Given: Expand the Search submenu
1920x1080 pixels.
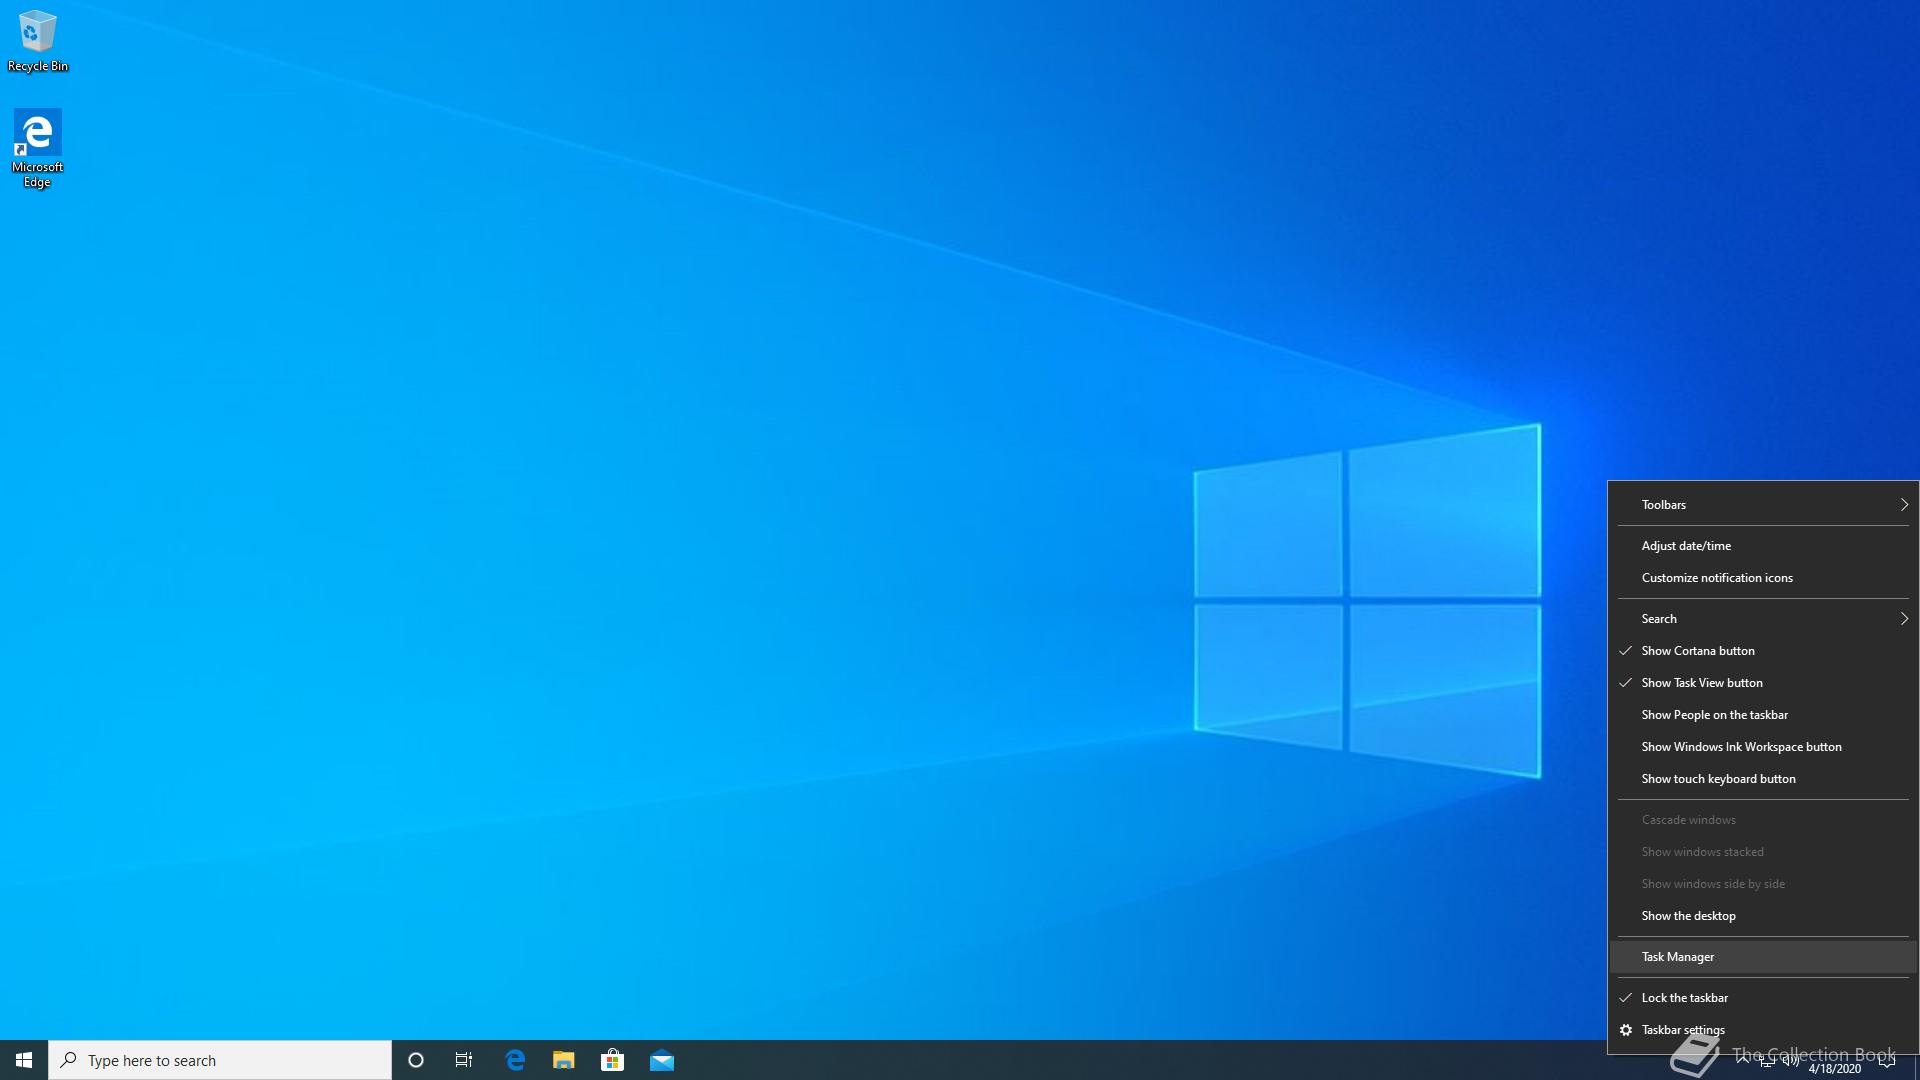Looking at the screenshot, I should (1763, 619).
